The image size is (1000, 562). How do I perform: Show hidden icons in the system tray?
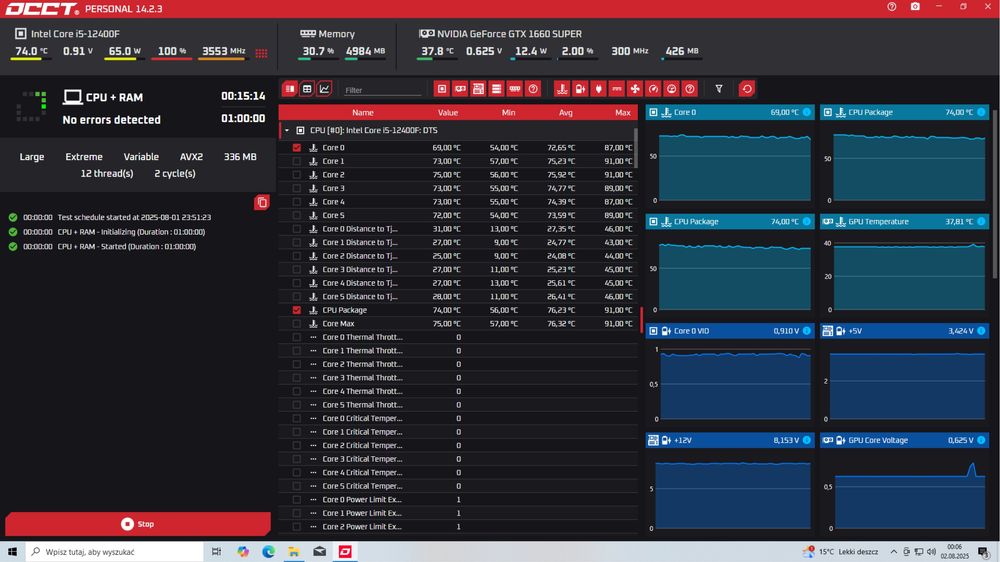[x=893, y=552]
